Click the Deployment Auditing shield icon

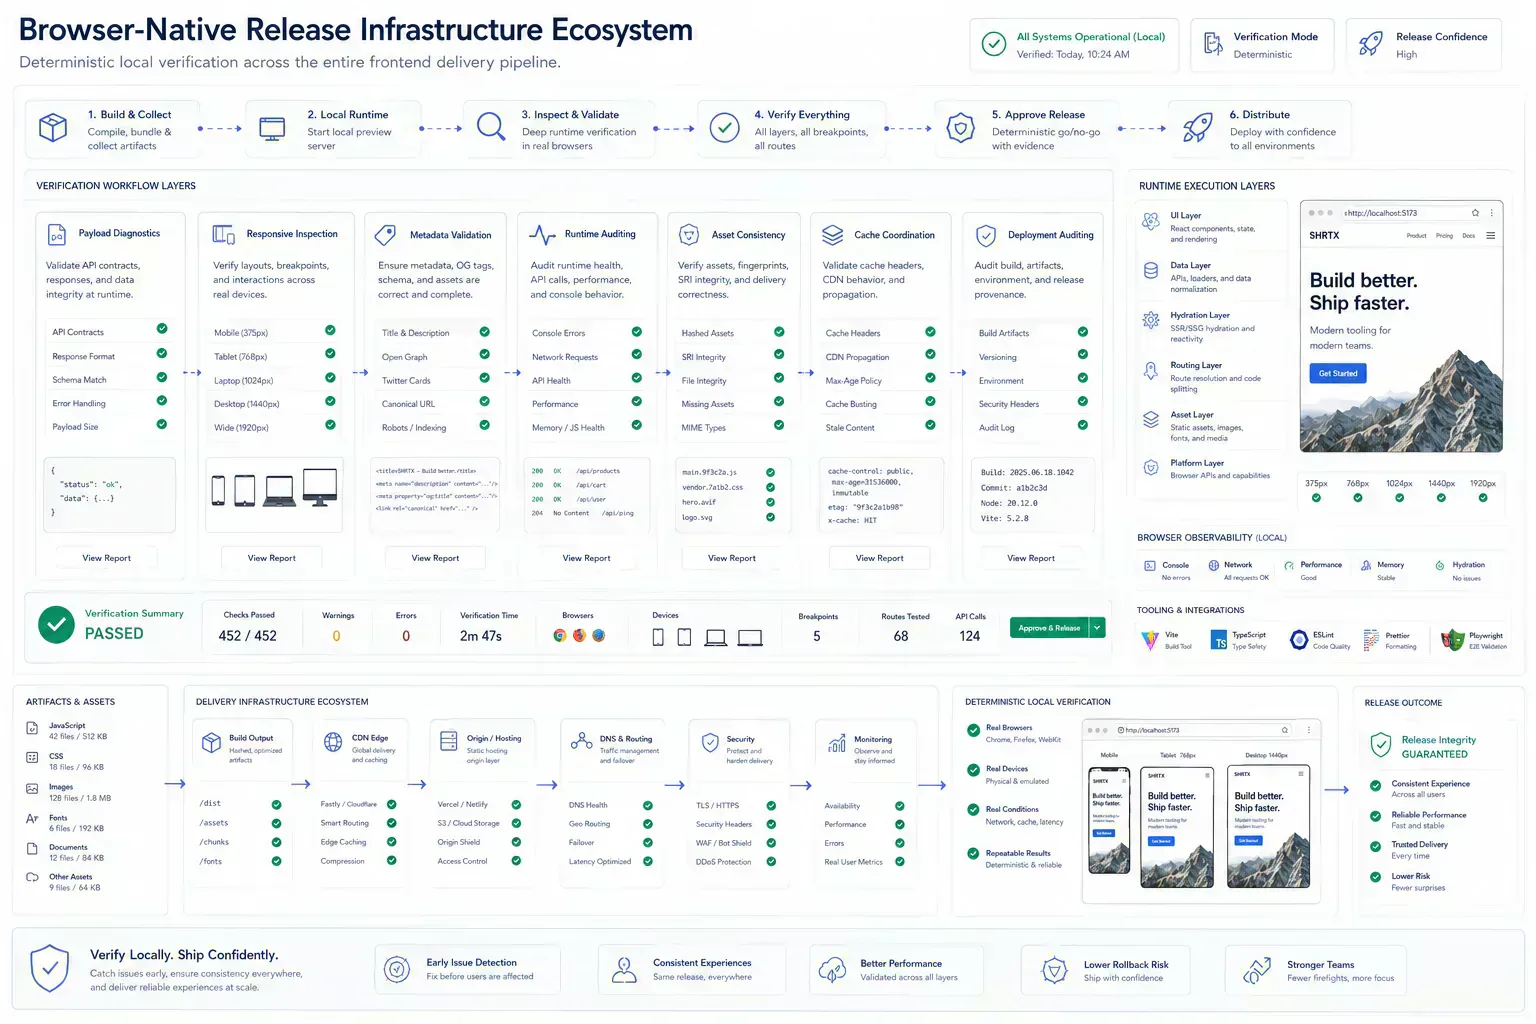[x=986, y=235]
